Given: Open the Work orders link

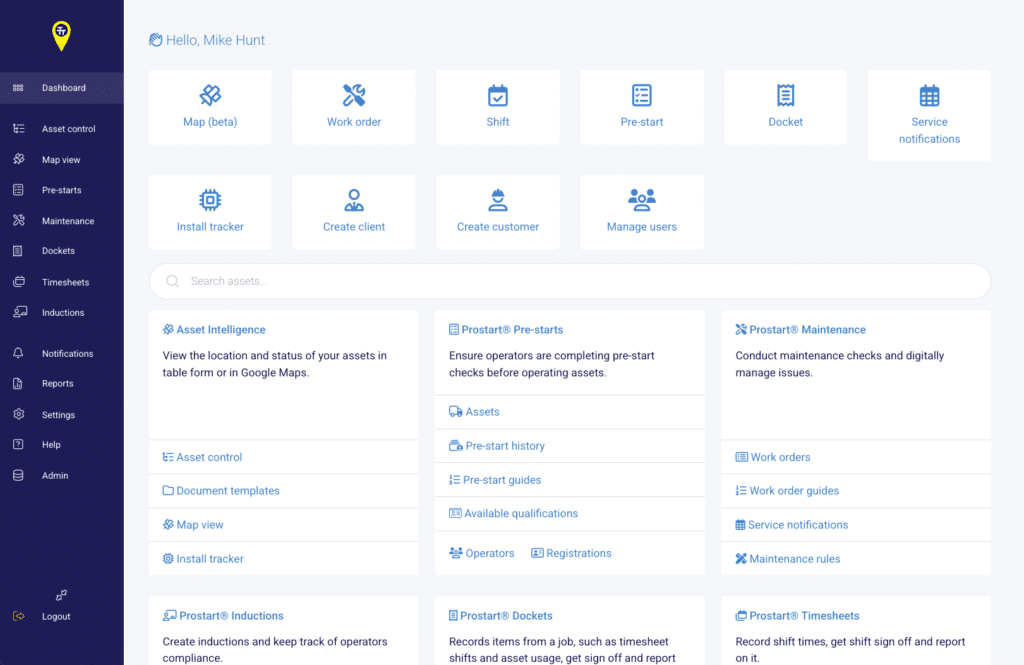Looking at the screenshot, I should pos(773,457).
